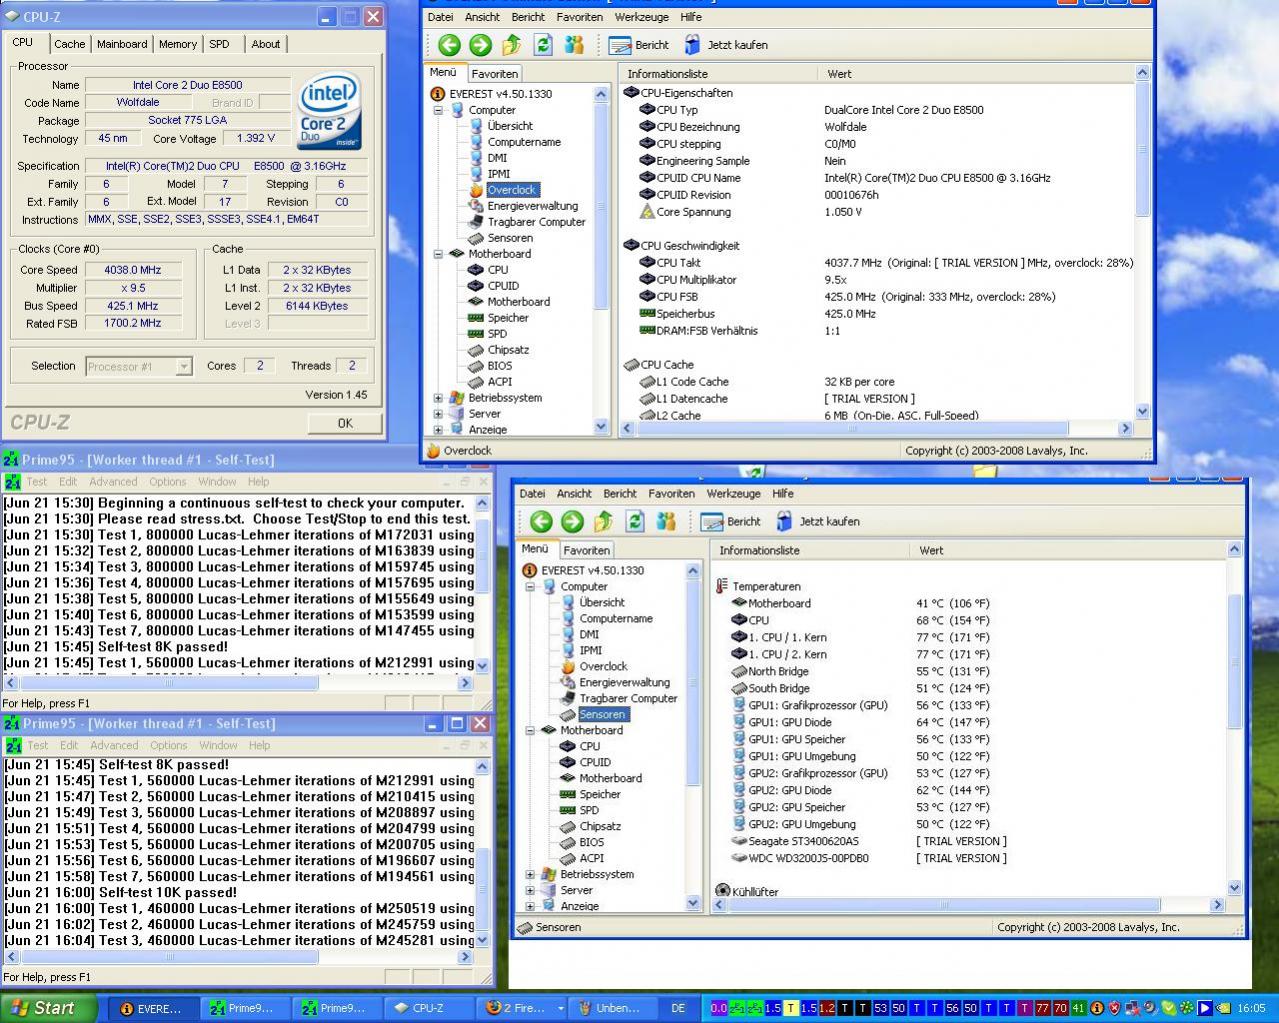Click scroll-down arrow in upper Prime95 window
The height and width of the screenshot is (1023, 1279).
483,665
